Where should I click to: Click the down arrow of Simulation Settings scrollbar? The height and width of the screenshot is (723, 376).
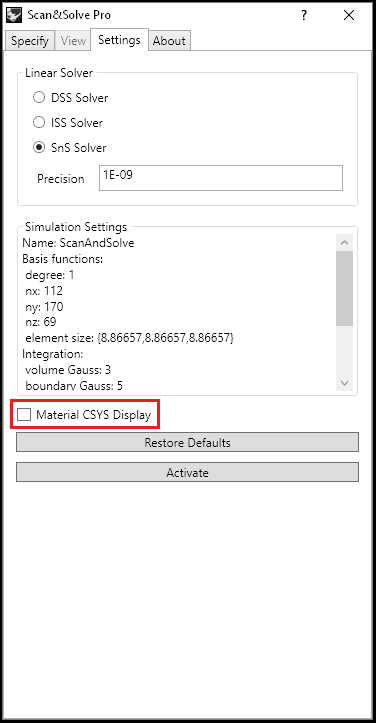tap(345, 383)
